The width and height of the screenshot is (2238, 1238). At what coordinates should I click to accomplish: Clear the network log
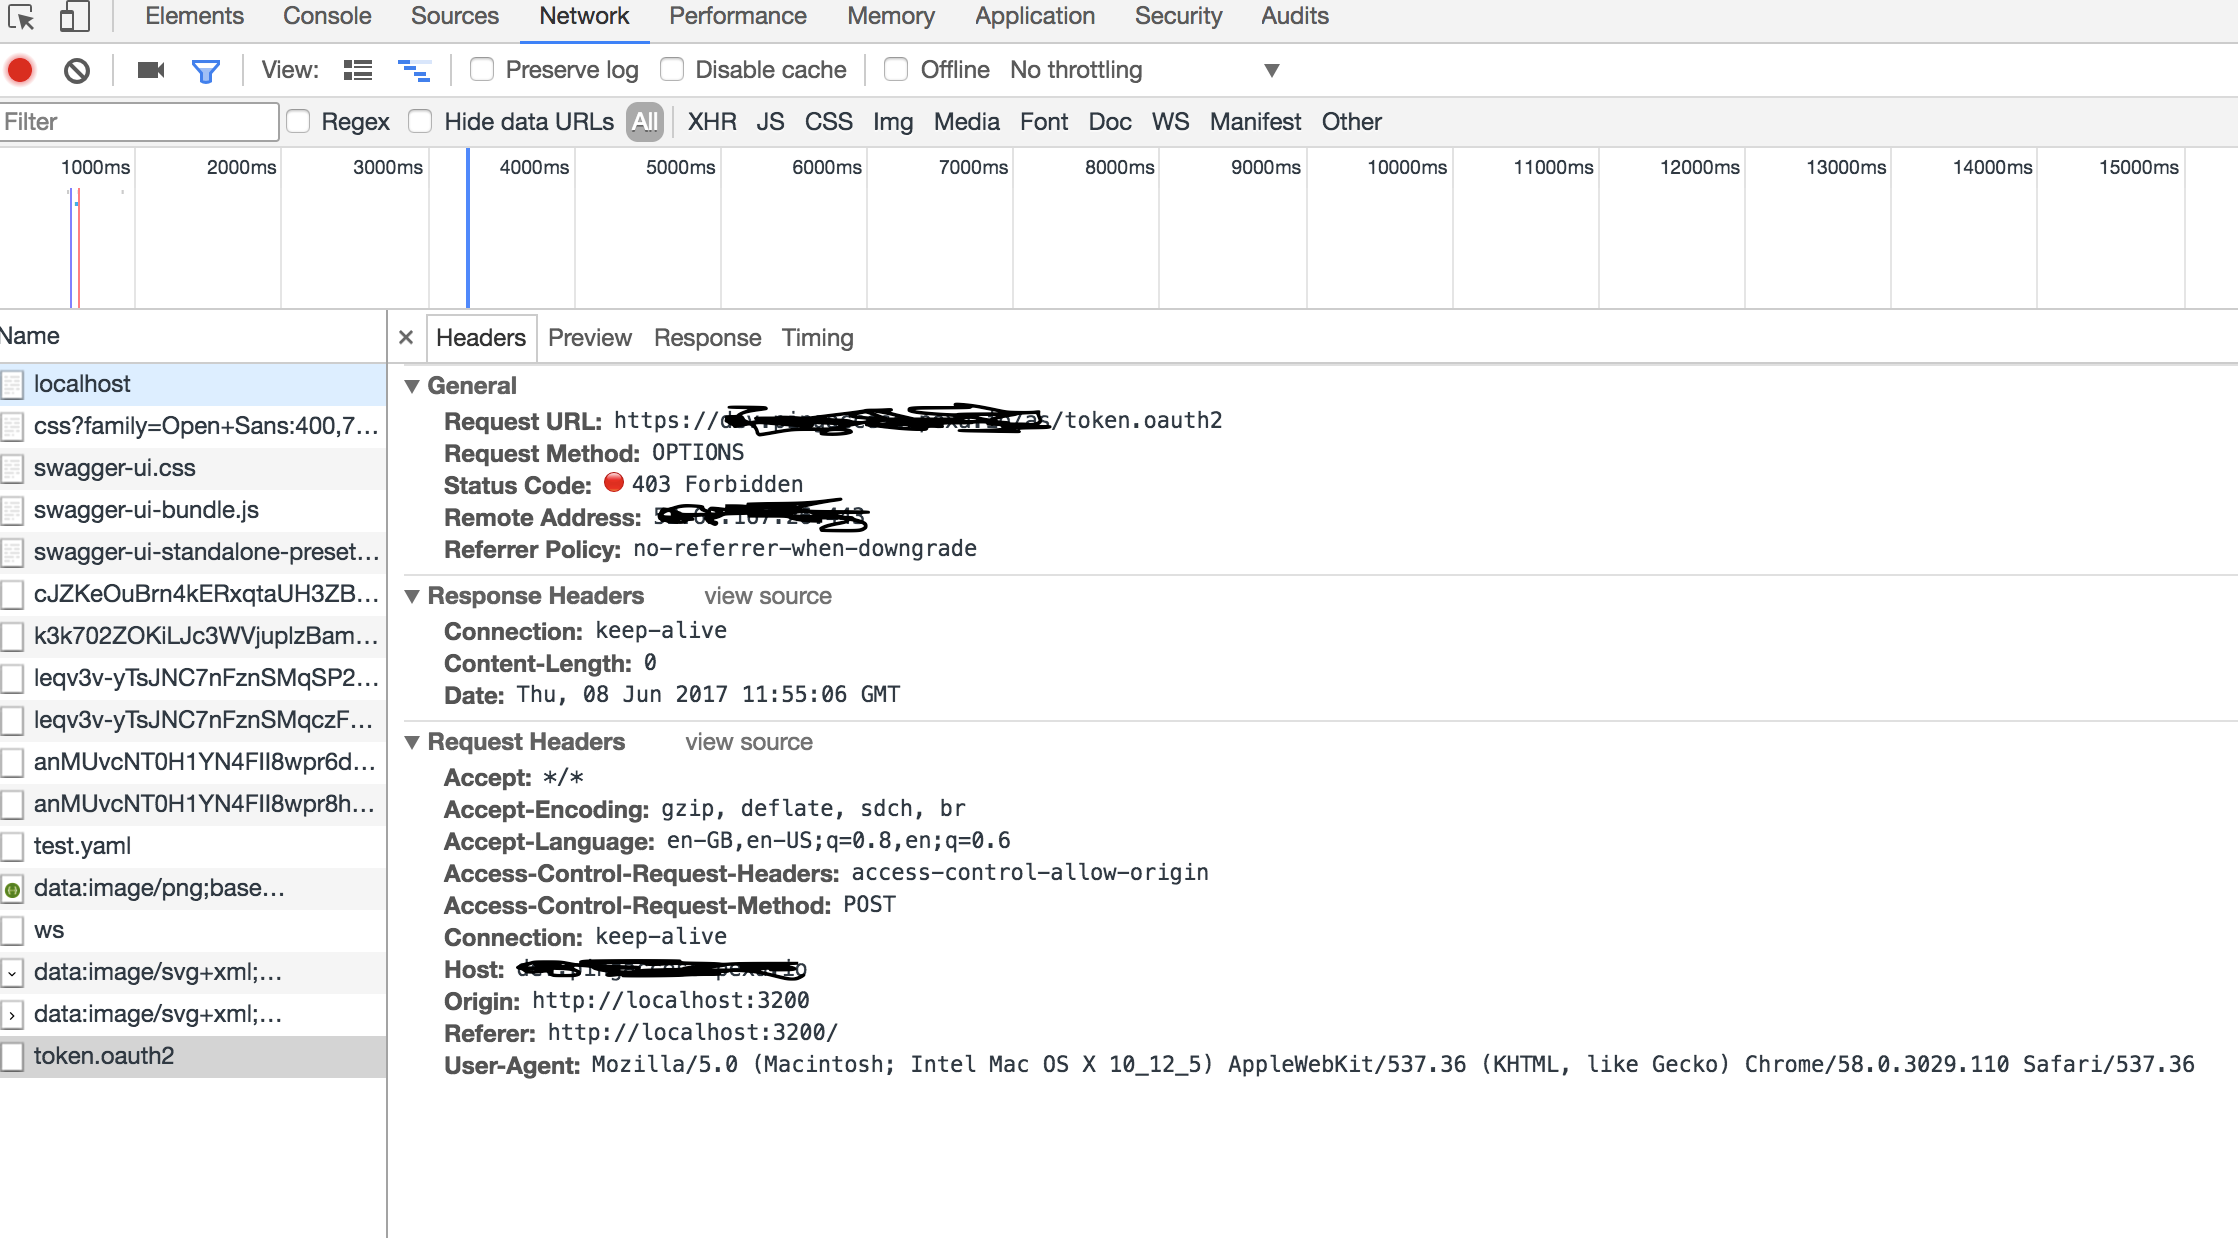(77, 70)
